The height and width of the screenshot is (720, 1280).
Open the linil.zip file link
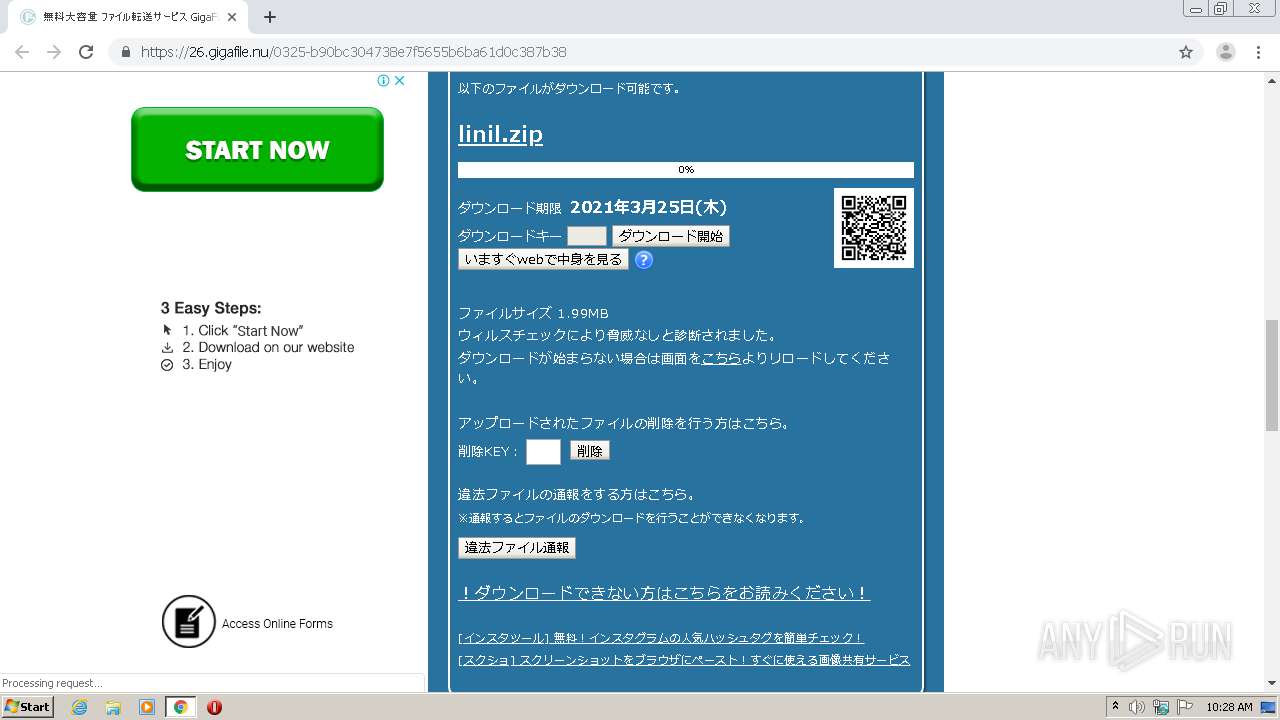click(x=500, y=134)
